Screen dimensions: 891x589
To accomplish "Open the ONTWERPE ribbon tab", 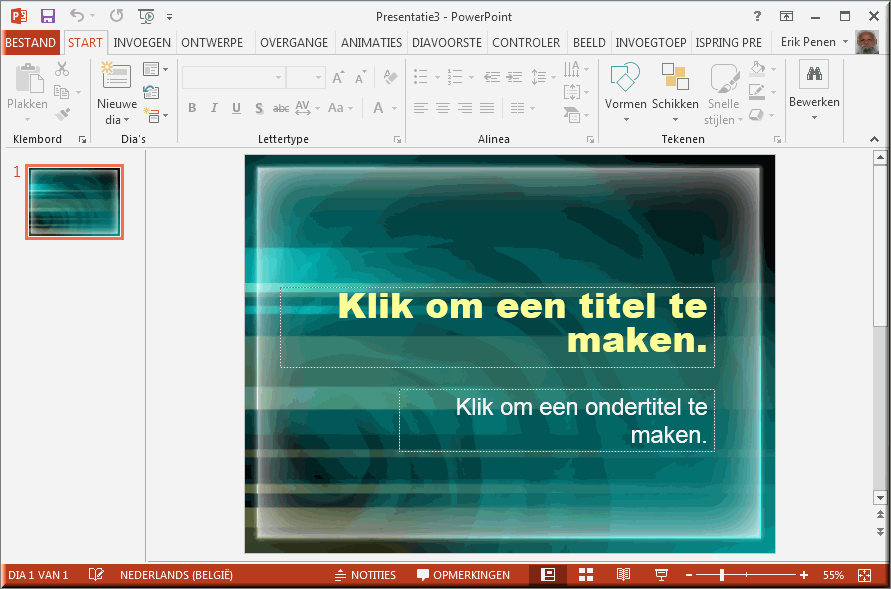I will [212, 42].
